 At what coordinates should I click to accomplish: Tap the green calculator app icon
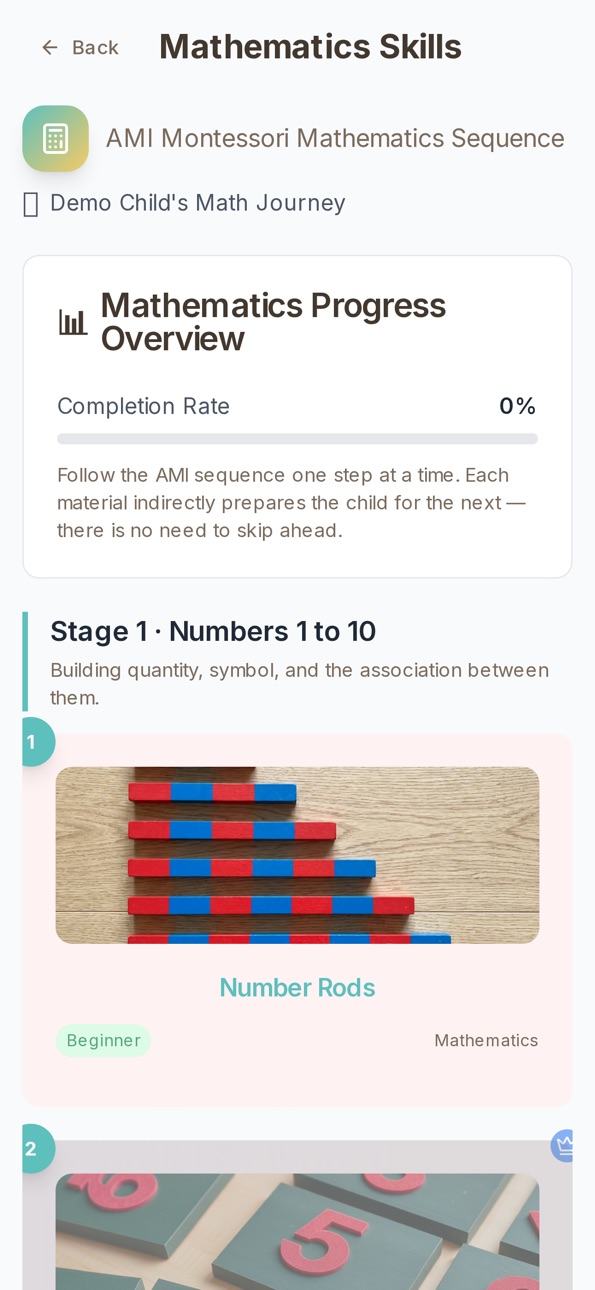coord(56,138)
